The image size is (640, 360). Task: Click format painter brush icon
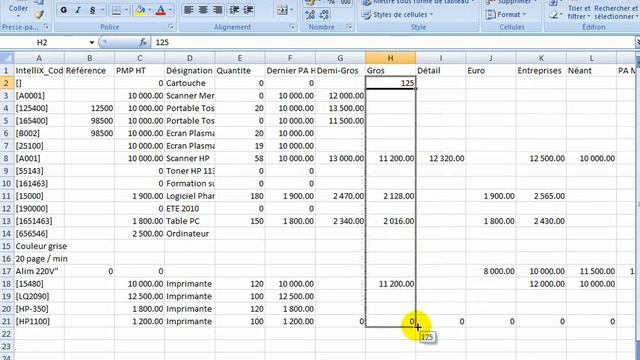coord(39,15)
